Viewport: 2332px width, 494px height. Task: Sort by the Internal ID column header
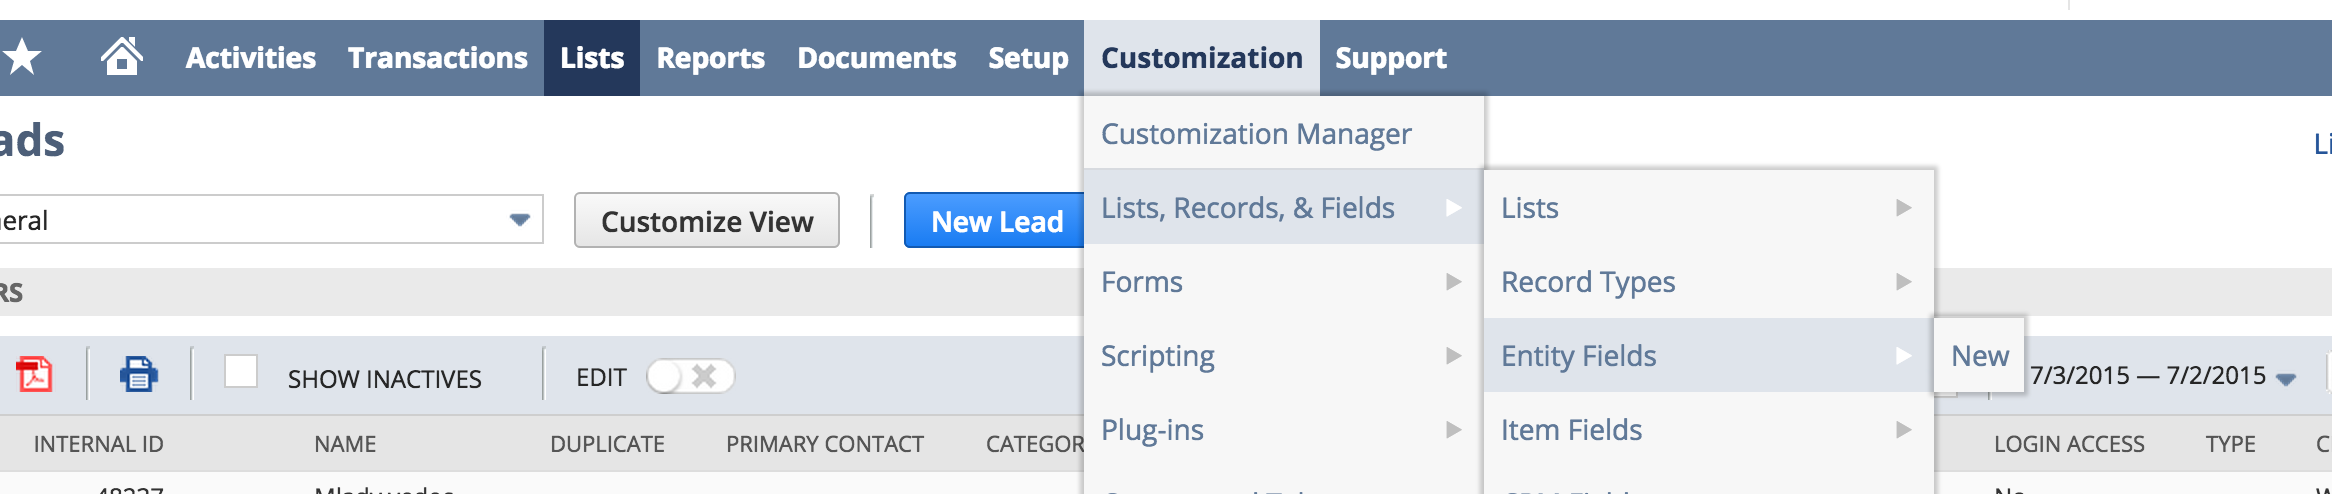click(x=99, y=444)
